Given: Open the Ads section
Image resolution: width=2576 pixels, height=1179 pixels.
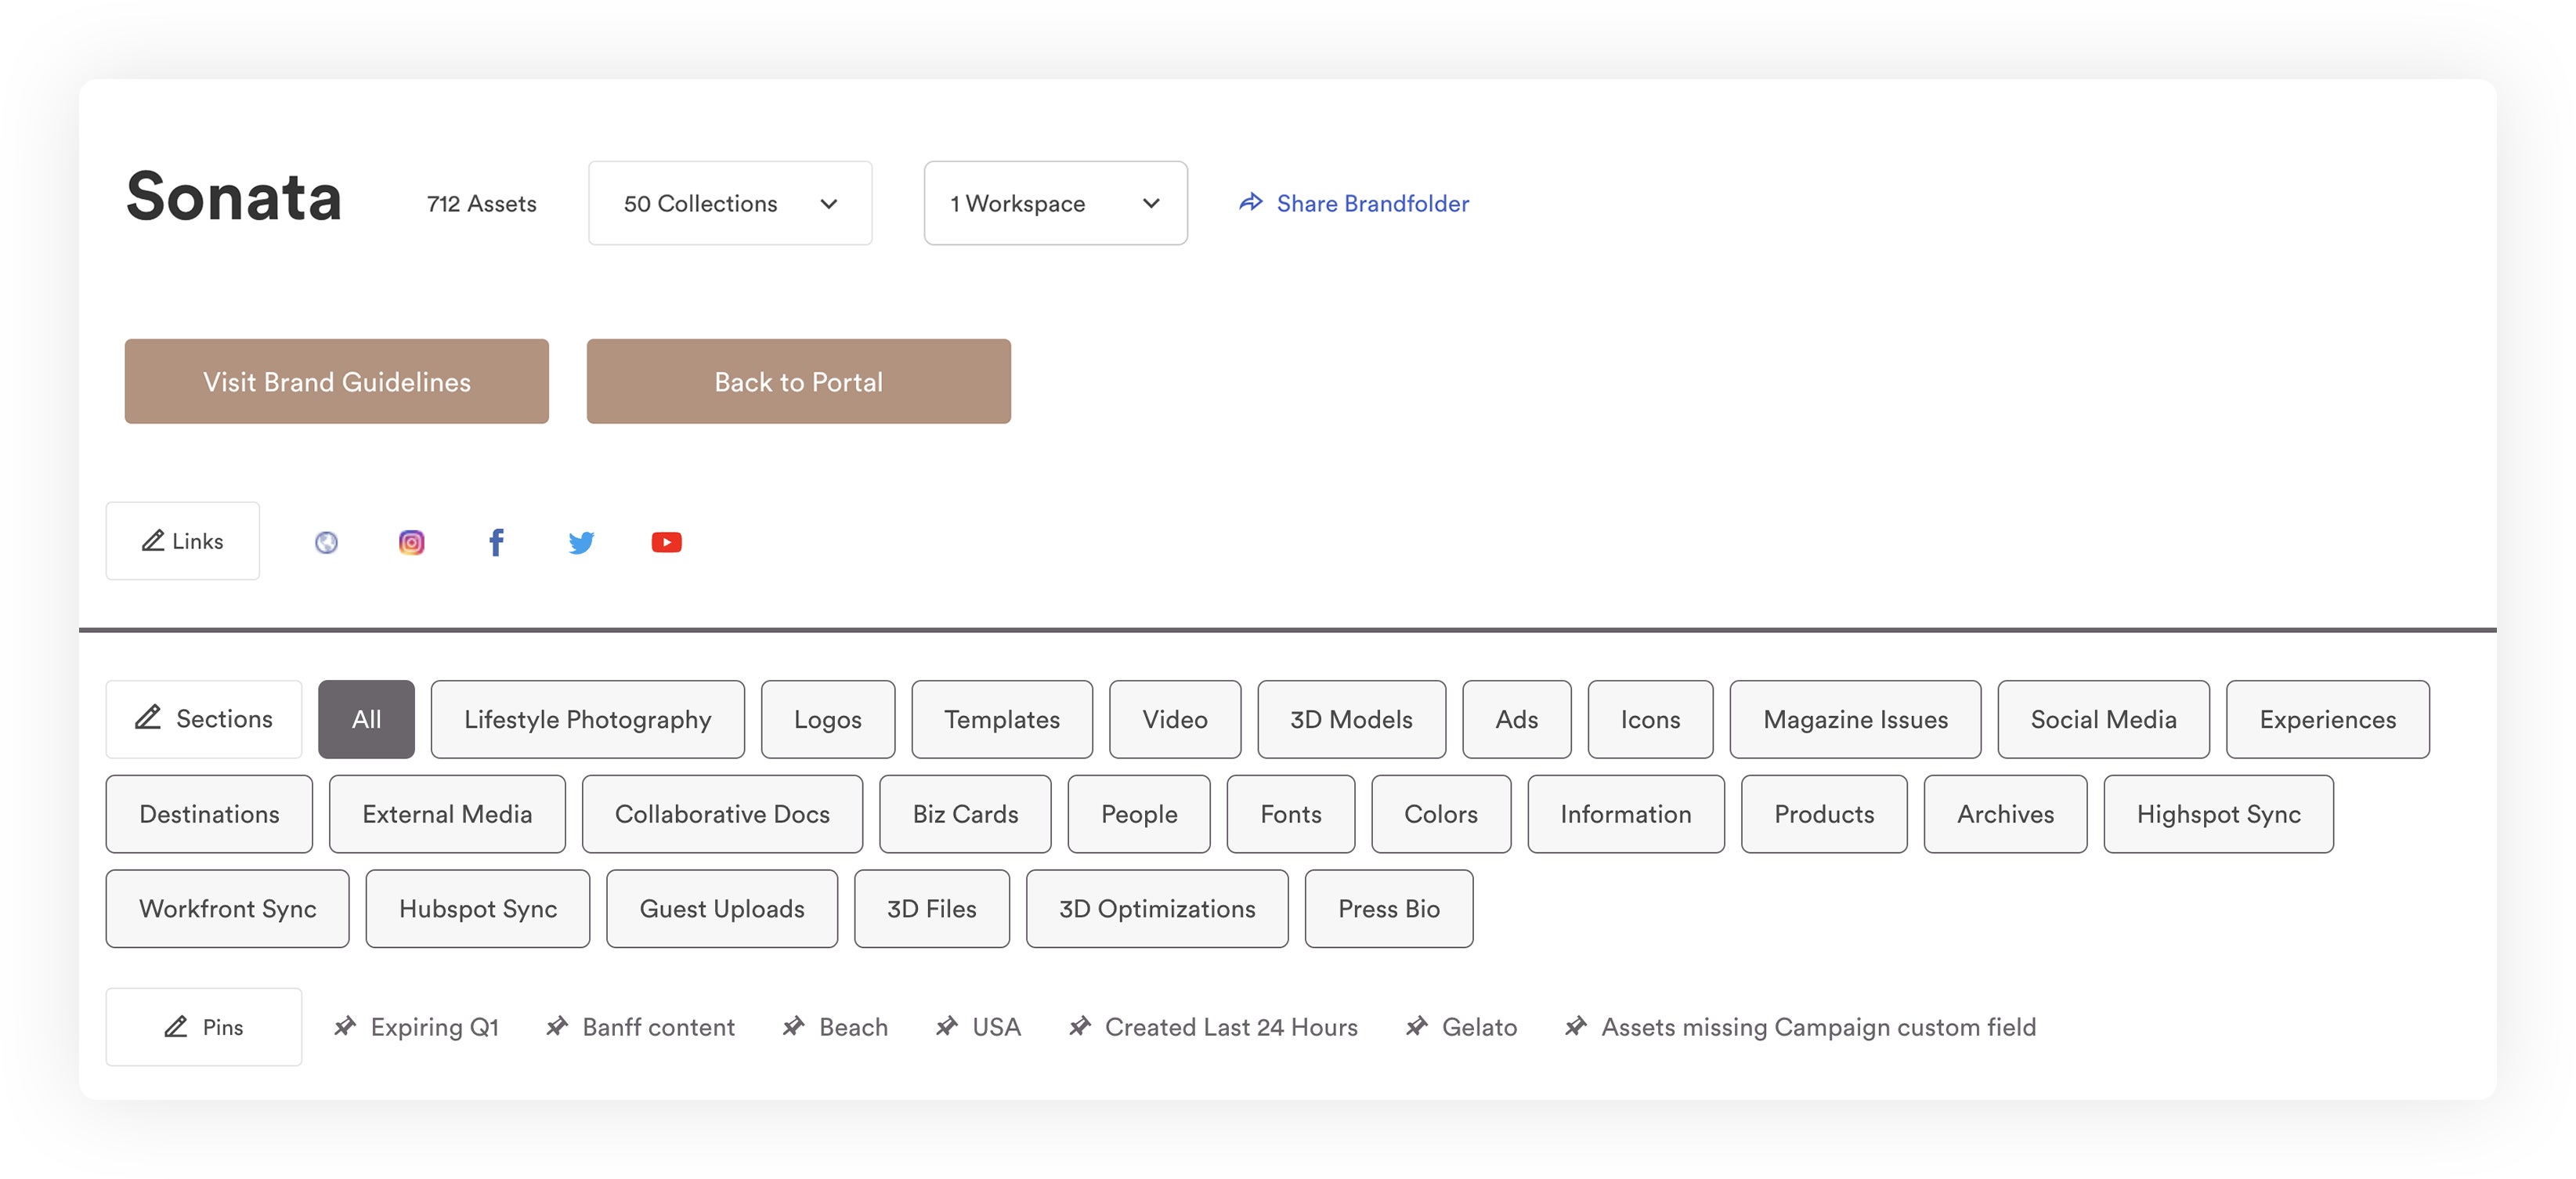Looking at the screenshot, I should [1517, 719].
